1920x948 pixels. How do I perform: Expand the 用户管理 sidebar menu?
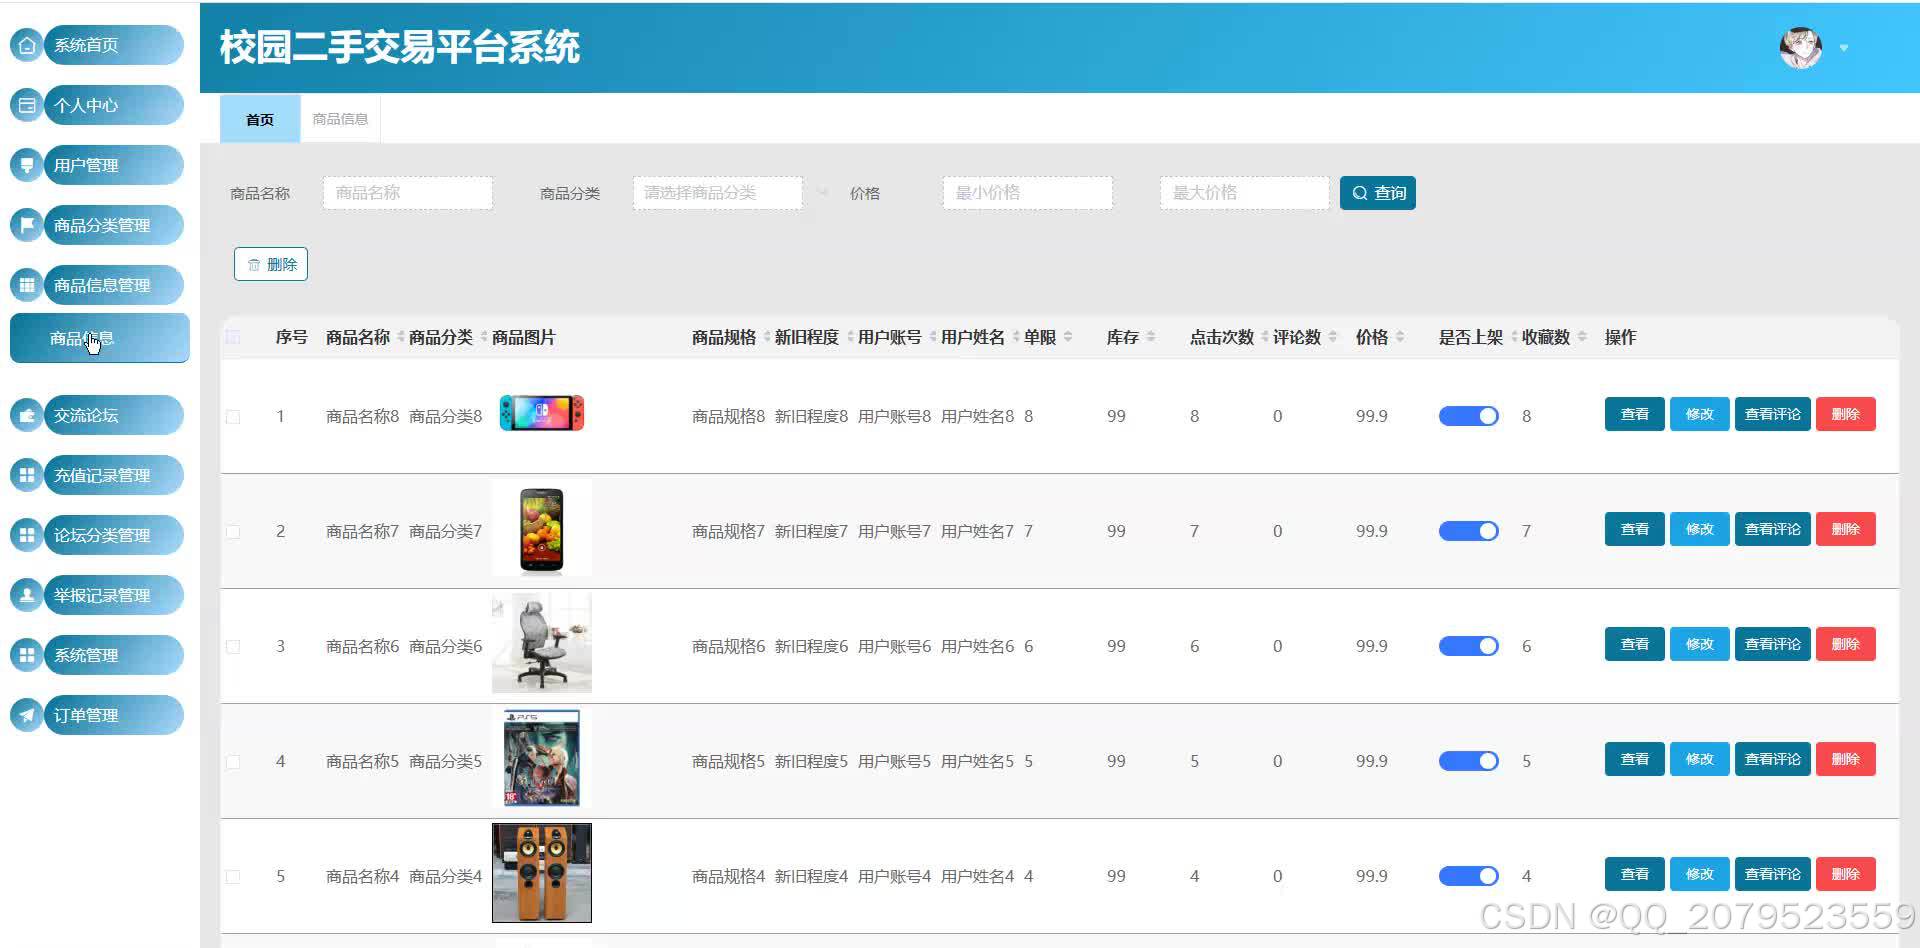[x=114, y=165]
